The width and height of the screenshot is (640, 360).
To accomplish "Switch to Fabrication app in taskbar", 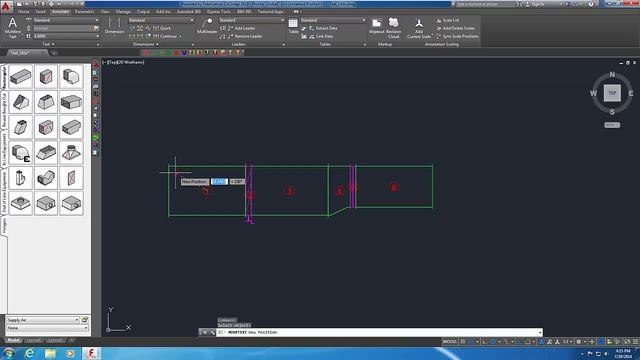I will point(92,353).
